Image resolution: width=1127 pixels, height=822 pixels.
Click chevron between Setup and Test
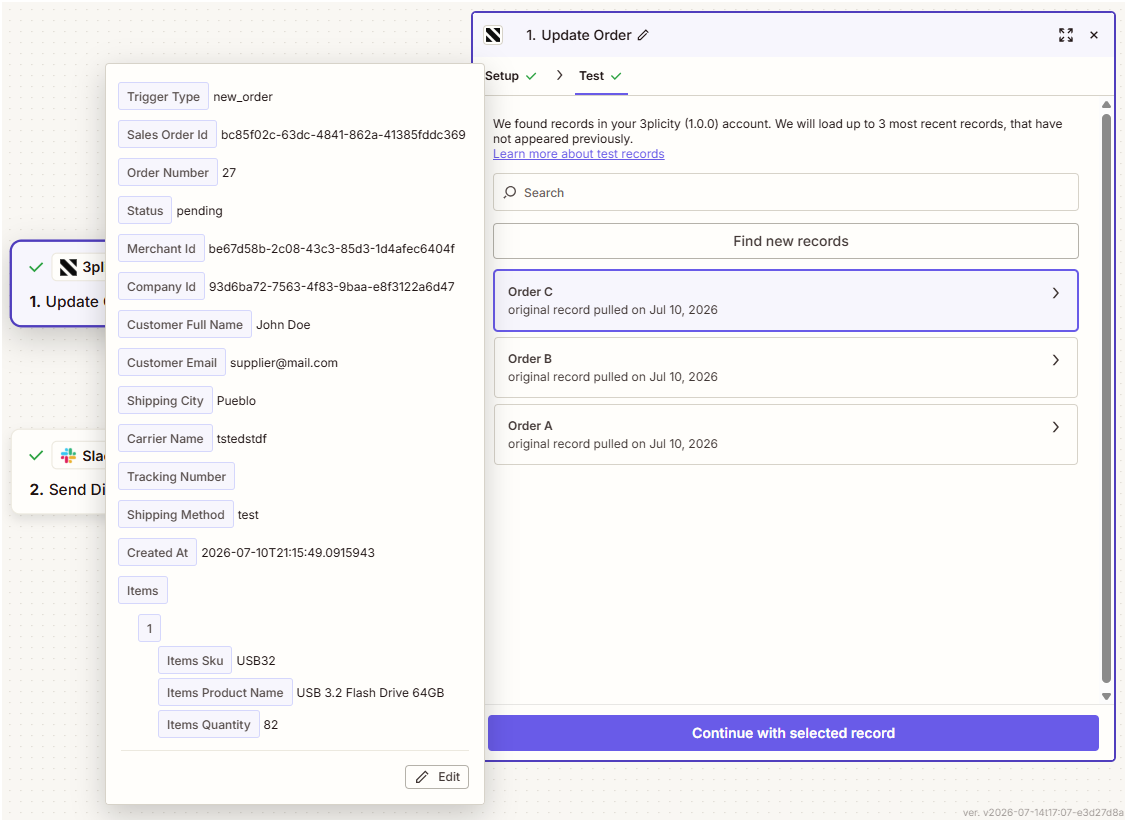(x=559, y=75)
